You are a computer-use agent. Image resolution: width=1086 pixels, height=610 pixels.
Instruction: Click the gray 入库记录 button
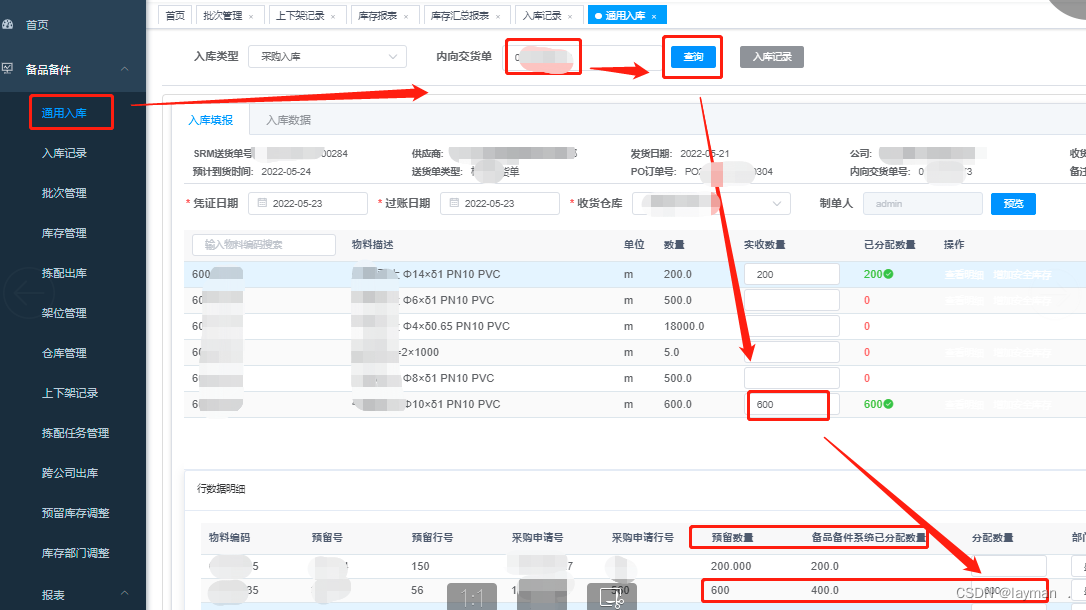pyautogui.click(x=772, y=57)
